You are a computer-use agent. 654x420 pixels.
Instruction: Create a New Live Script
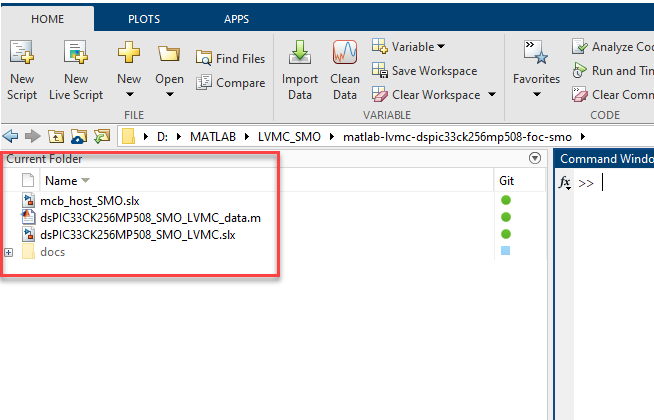pos(76,70)
